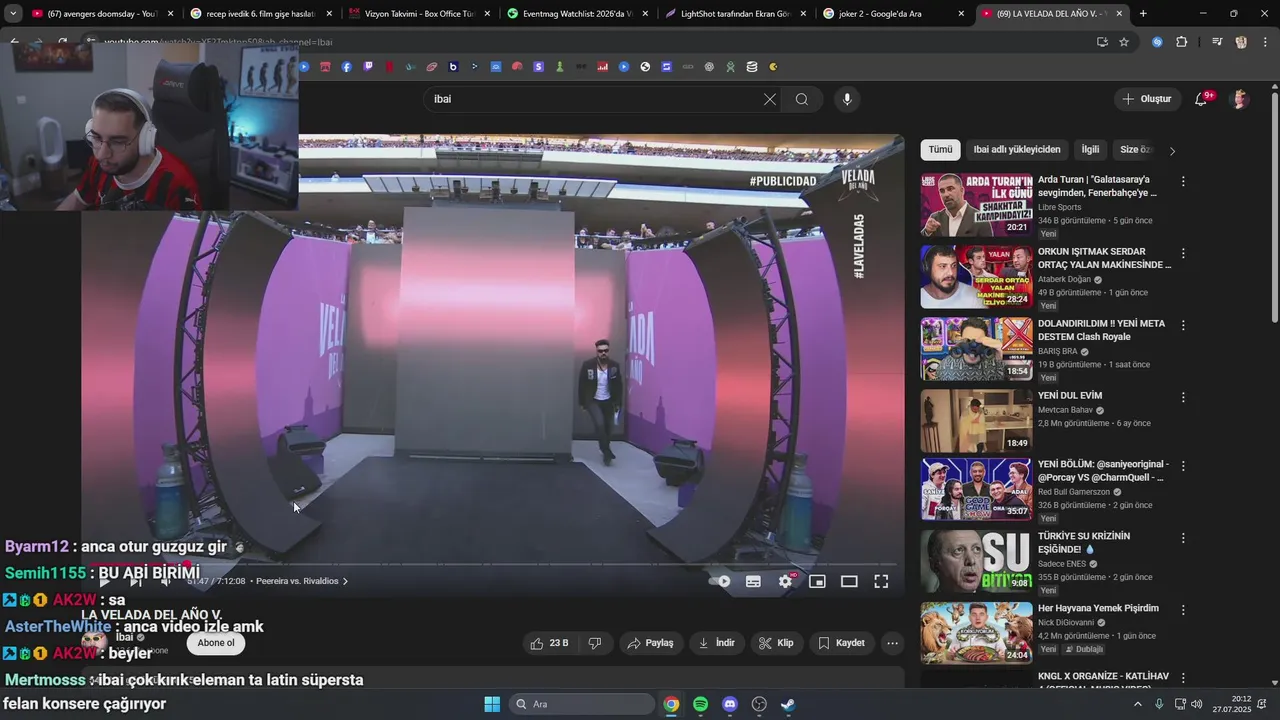The image size is (1280, 720).
Task: Select the Tümü filter chip
Action: (x=940, y=150)
